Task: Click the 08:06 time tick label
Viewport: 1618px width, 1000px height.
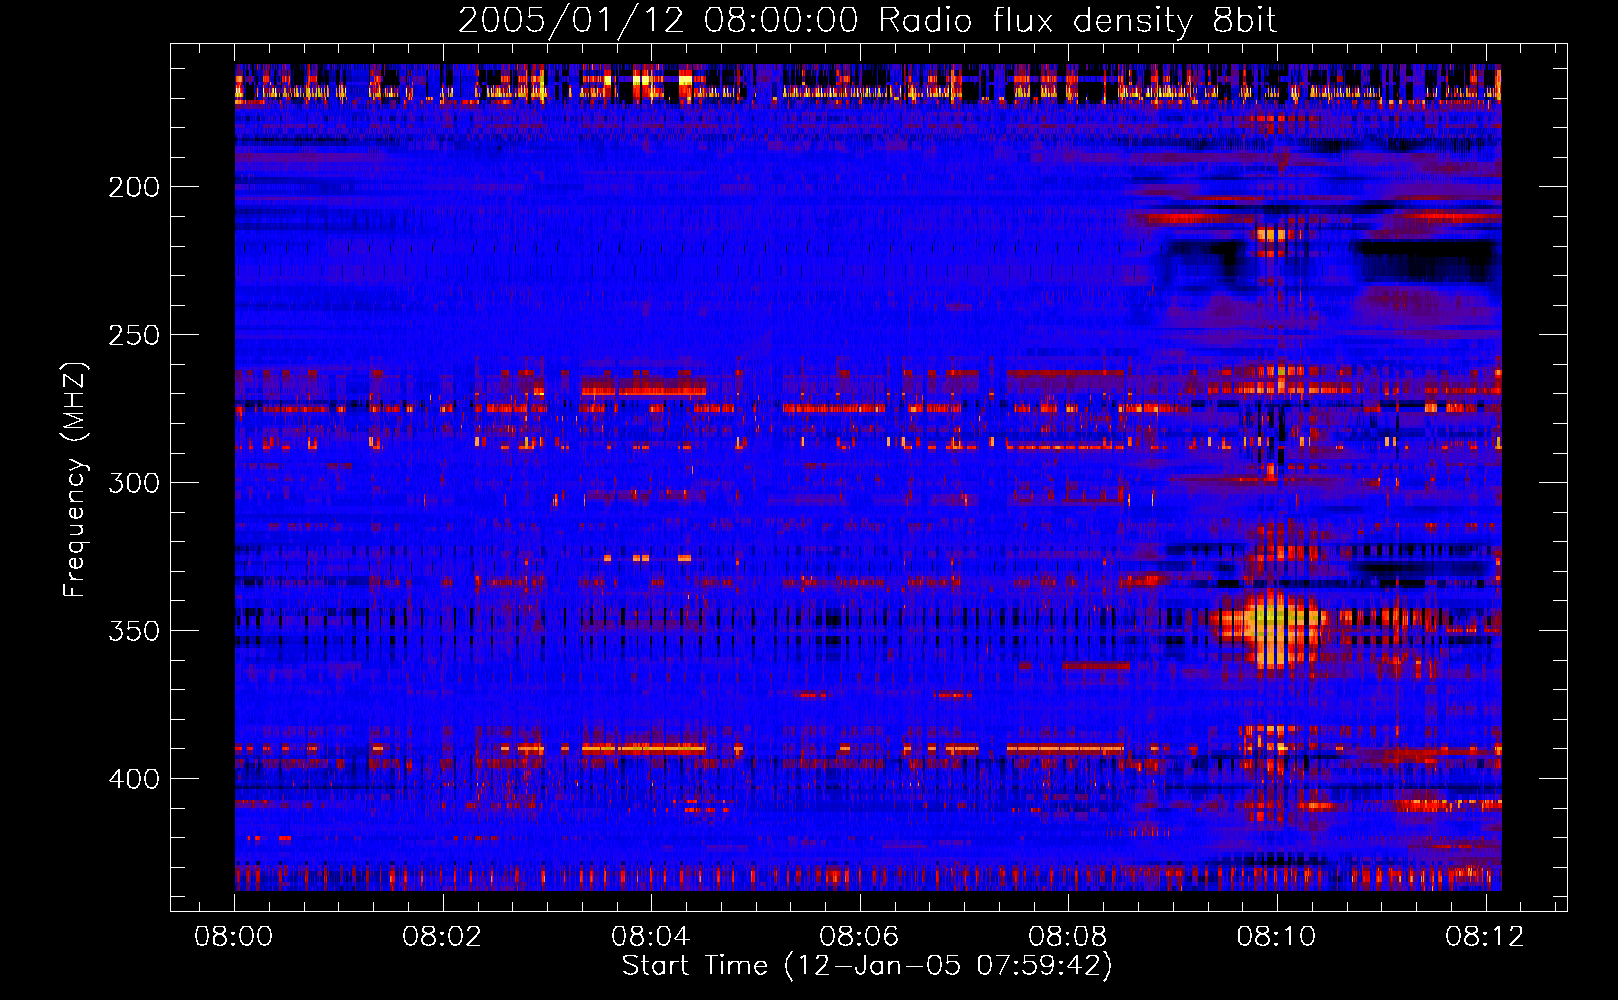Action: pyautogui.click(x=859, y=936)
